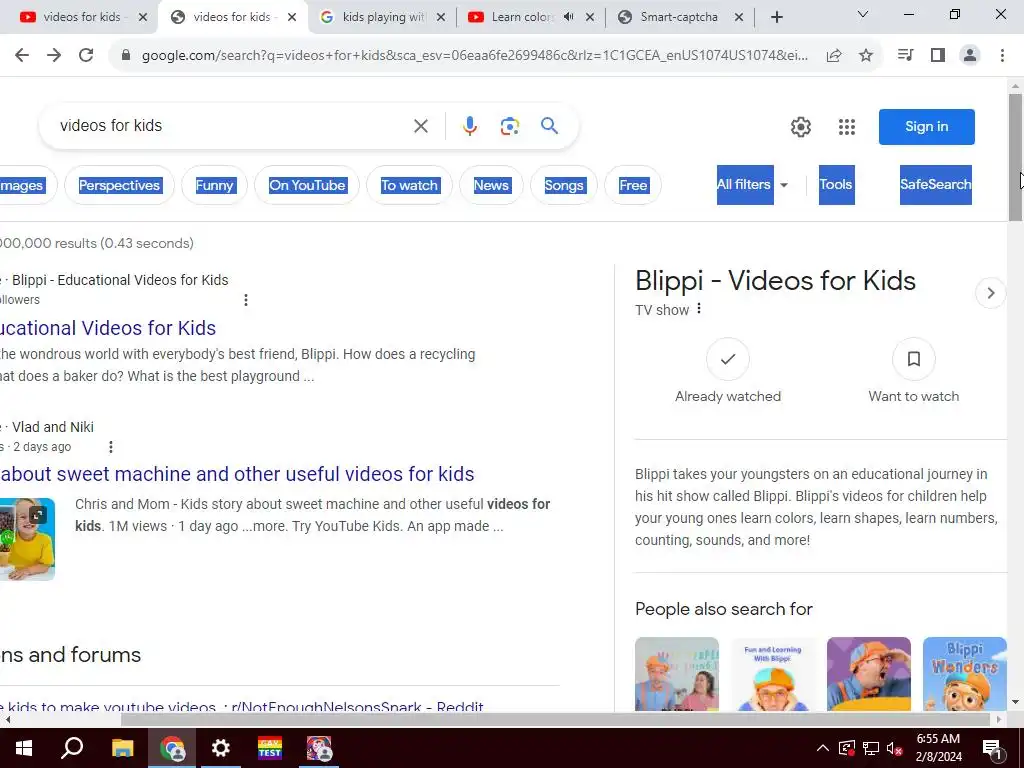Open Chrome's three-dot menu
This screenshot has height=768, width=1024.
[1002, 56]
